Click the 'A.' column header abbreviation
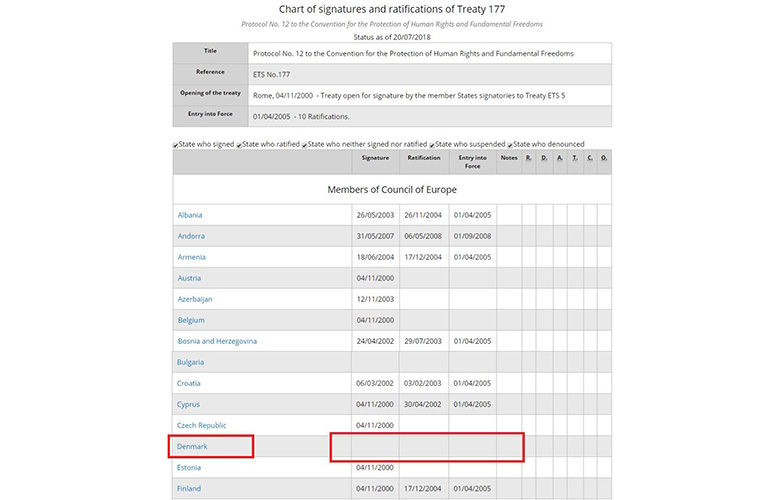Screen dimensions: 780x500 560,158
